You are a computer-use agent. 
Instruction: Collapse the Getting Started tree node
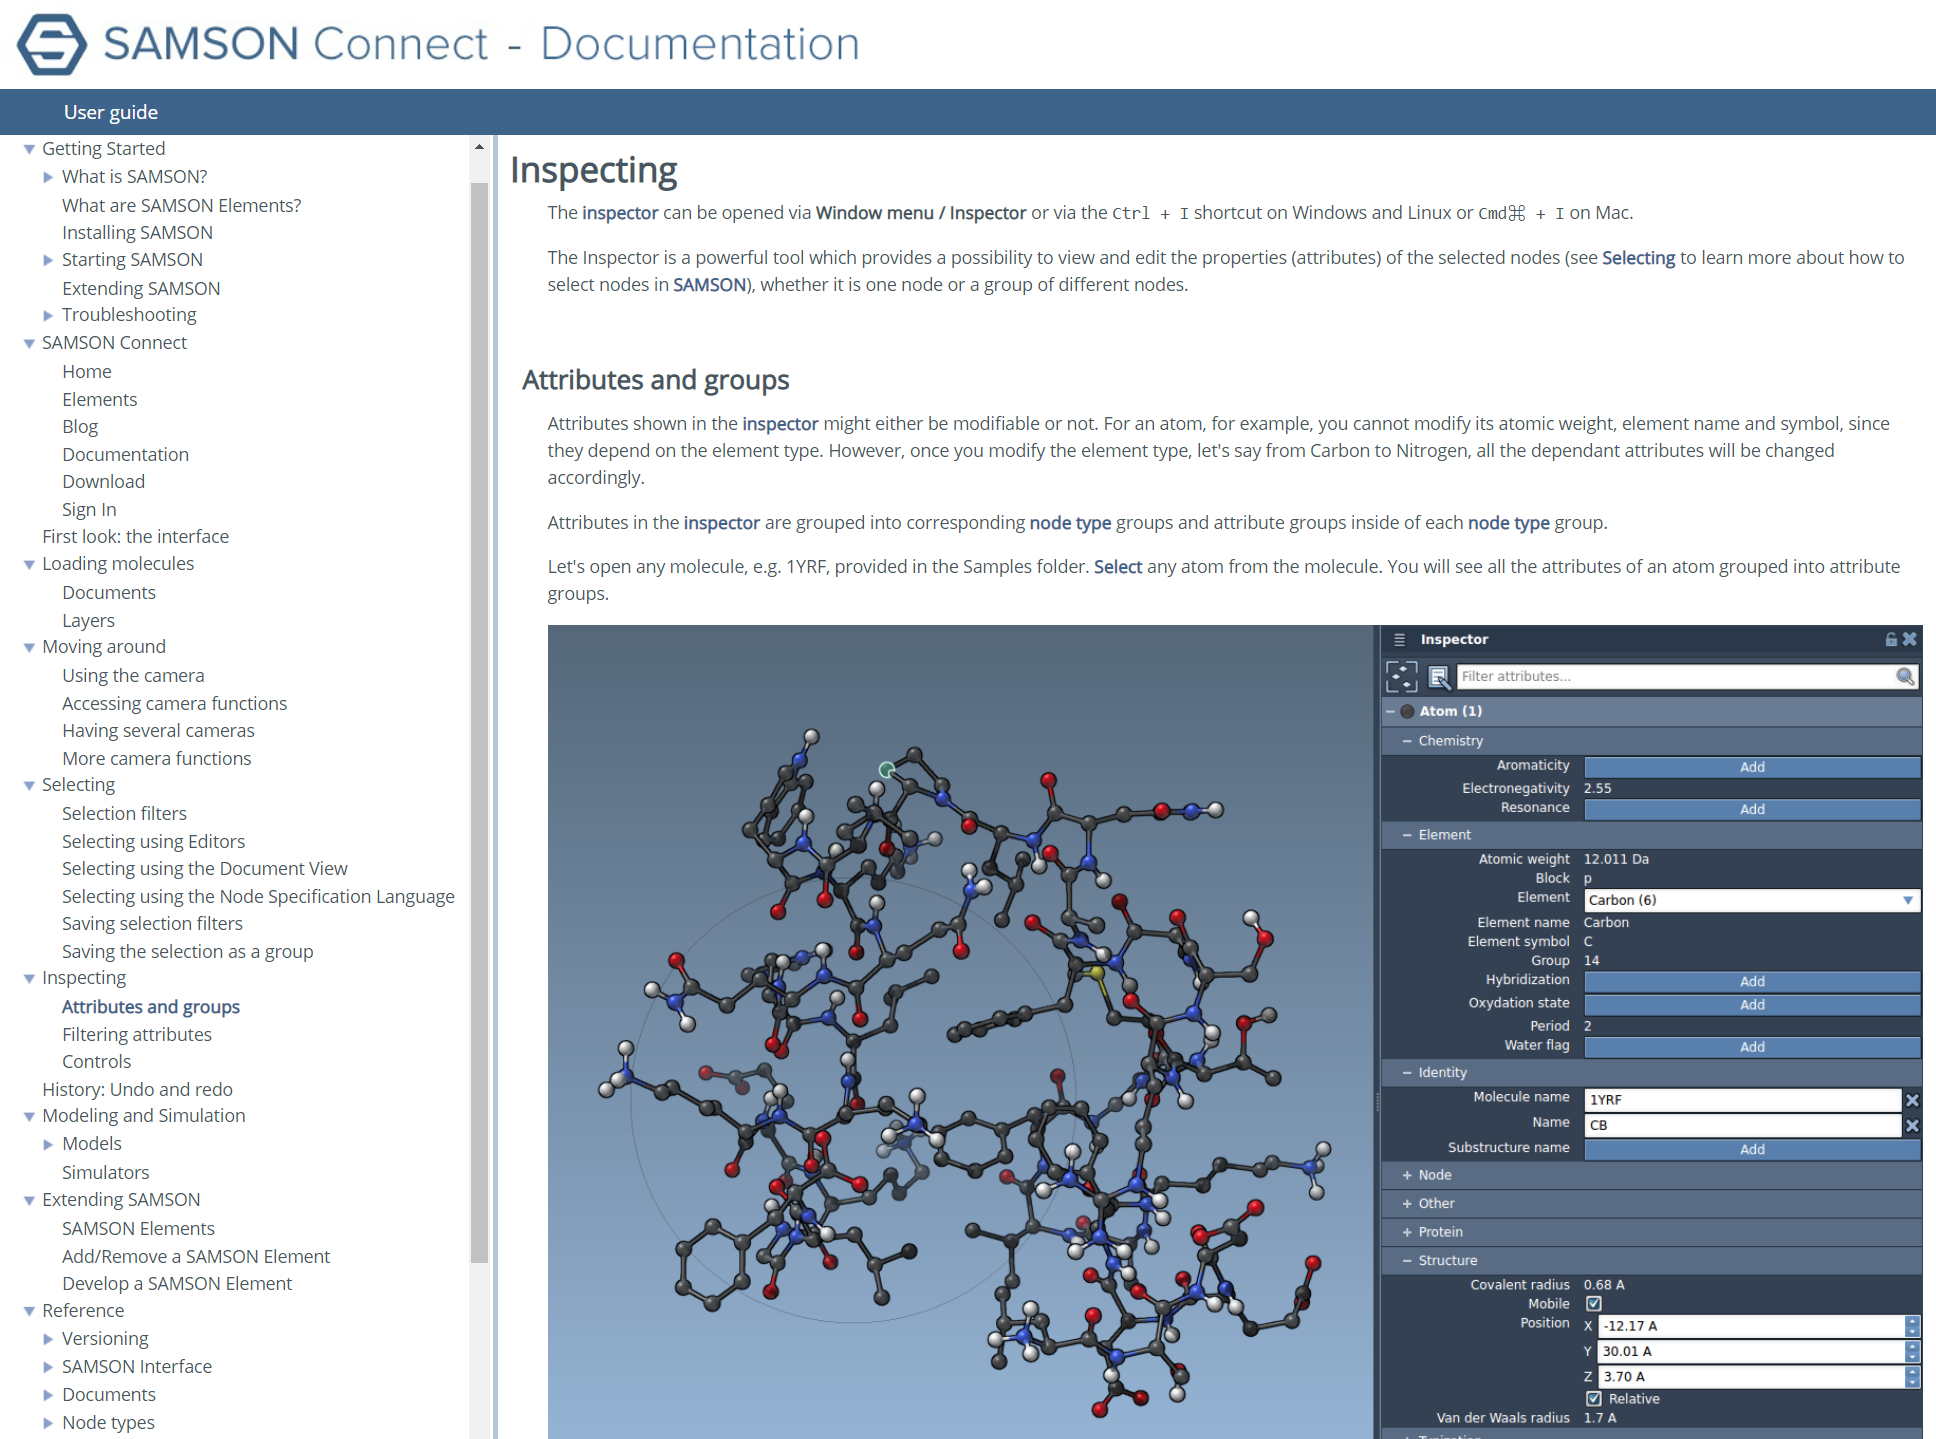tap(29, 149)
